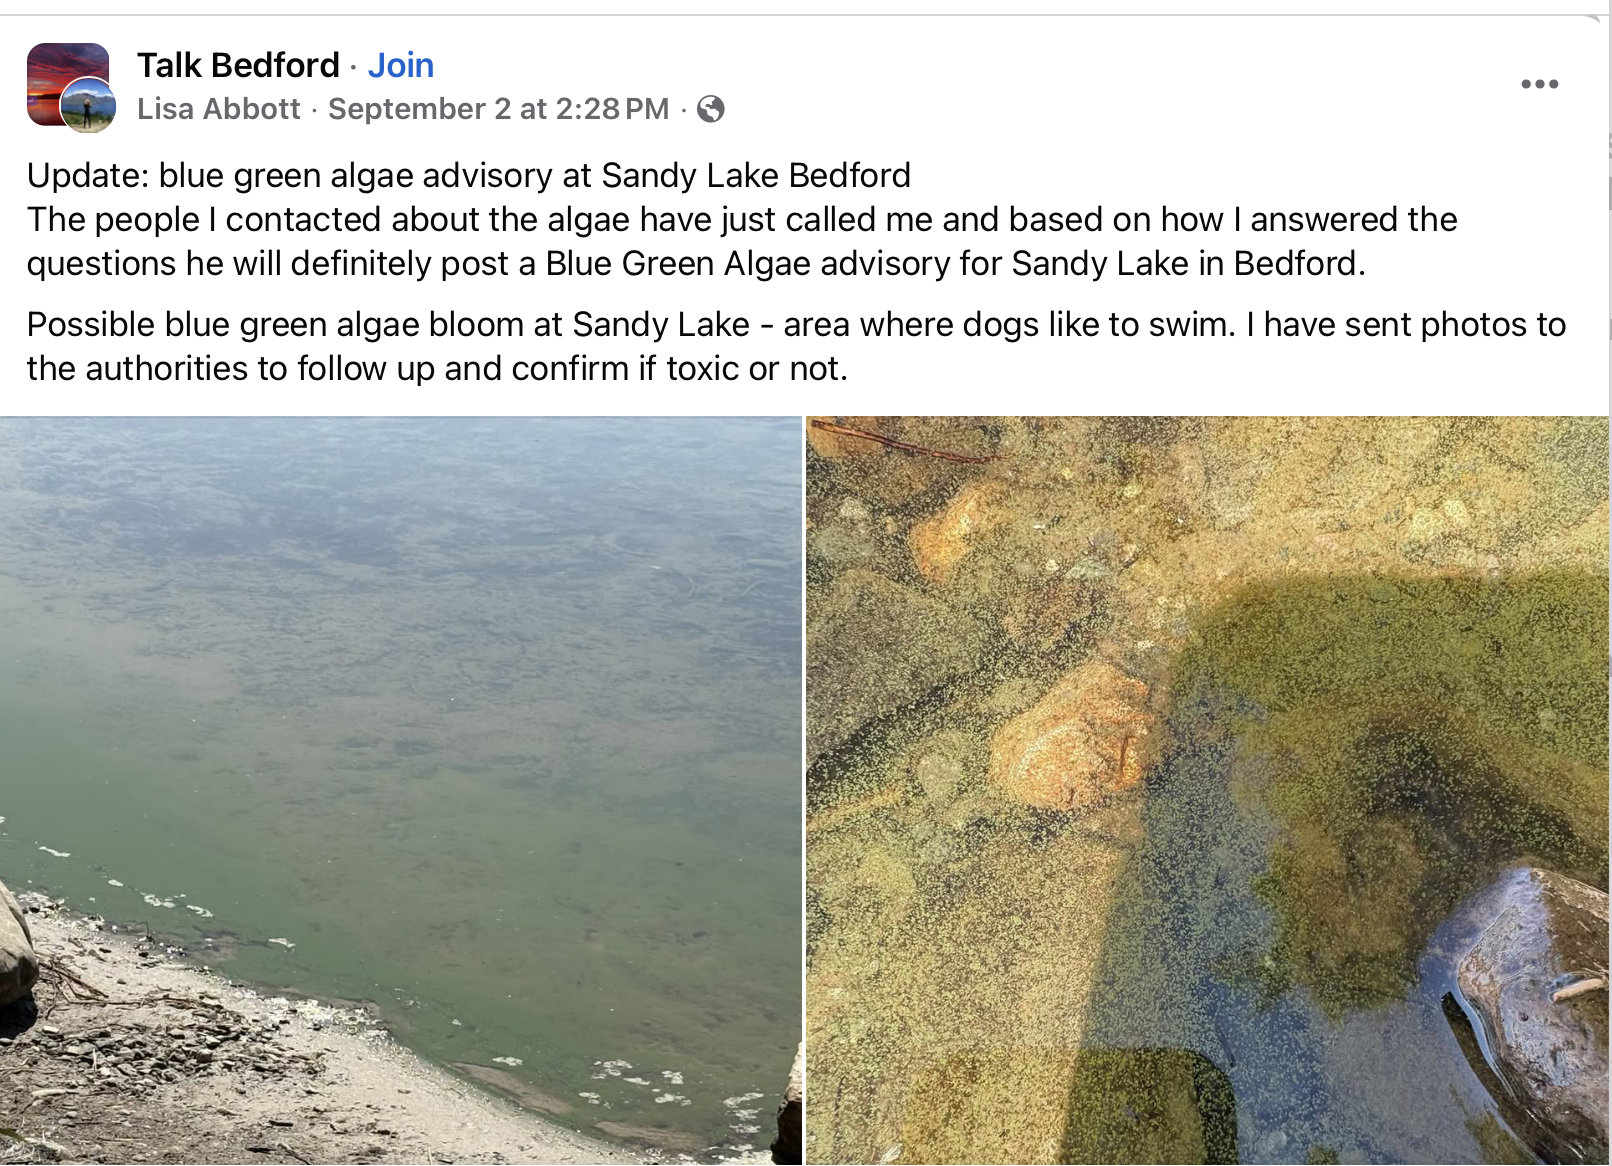Open the three-dot post options menu
Image resolution: width=1612 pixels, height=1166 pixels.
(x=1539, y=84)
